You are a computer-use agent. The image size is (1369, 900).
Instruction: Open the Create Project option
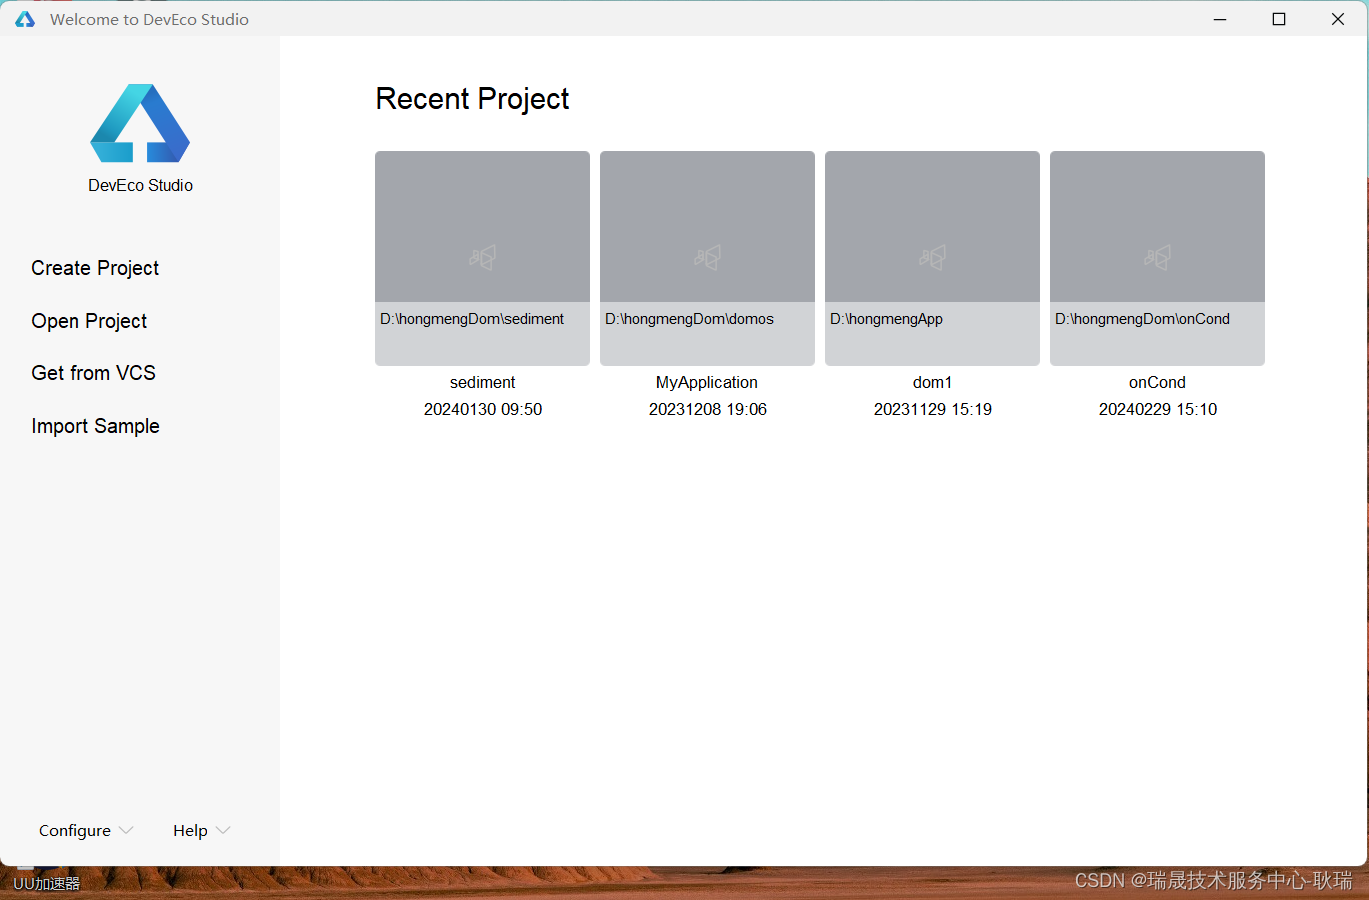95,268
